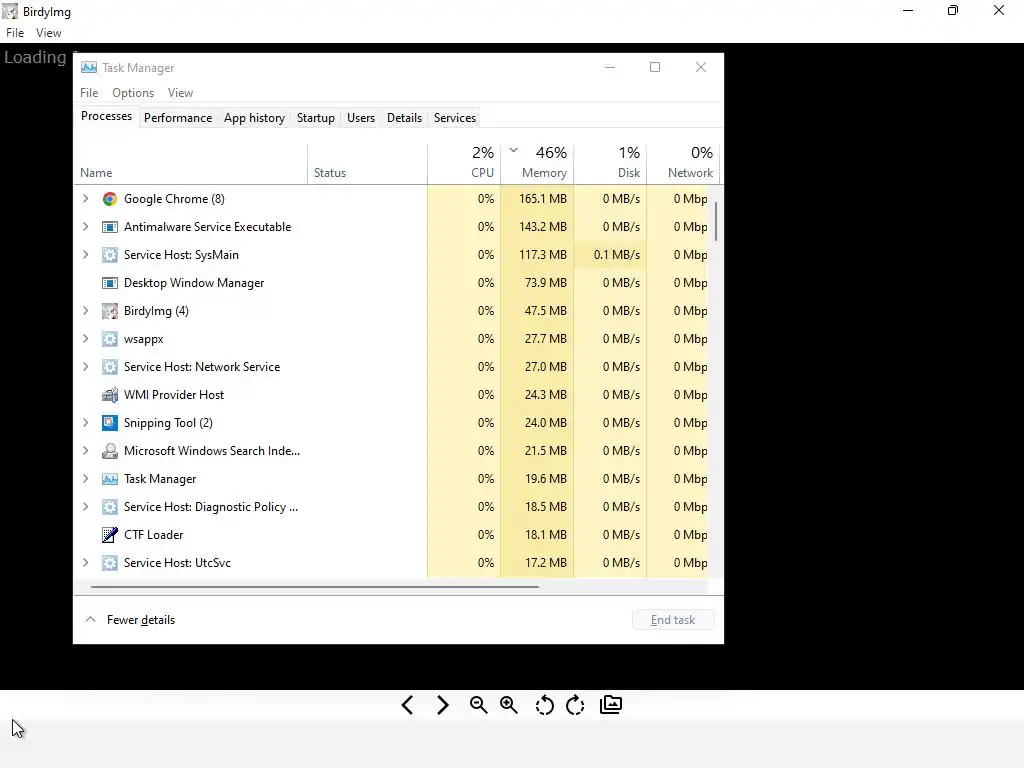
Task: Click the Desktop Window Manager icon
Action: [110, 283]
